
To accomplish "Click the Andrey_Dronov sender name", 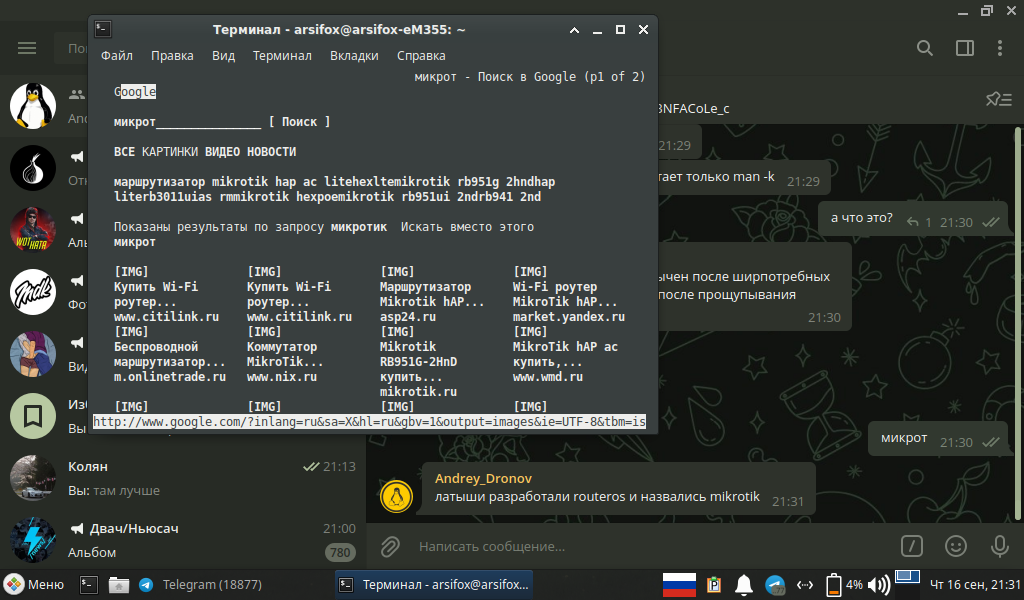I will pyautogui.click(x=483, y=478).
